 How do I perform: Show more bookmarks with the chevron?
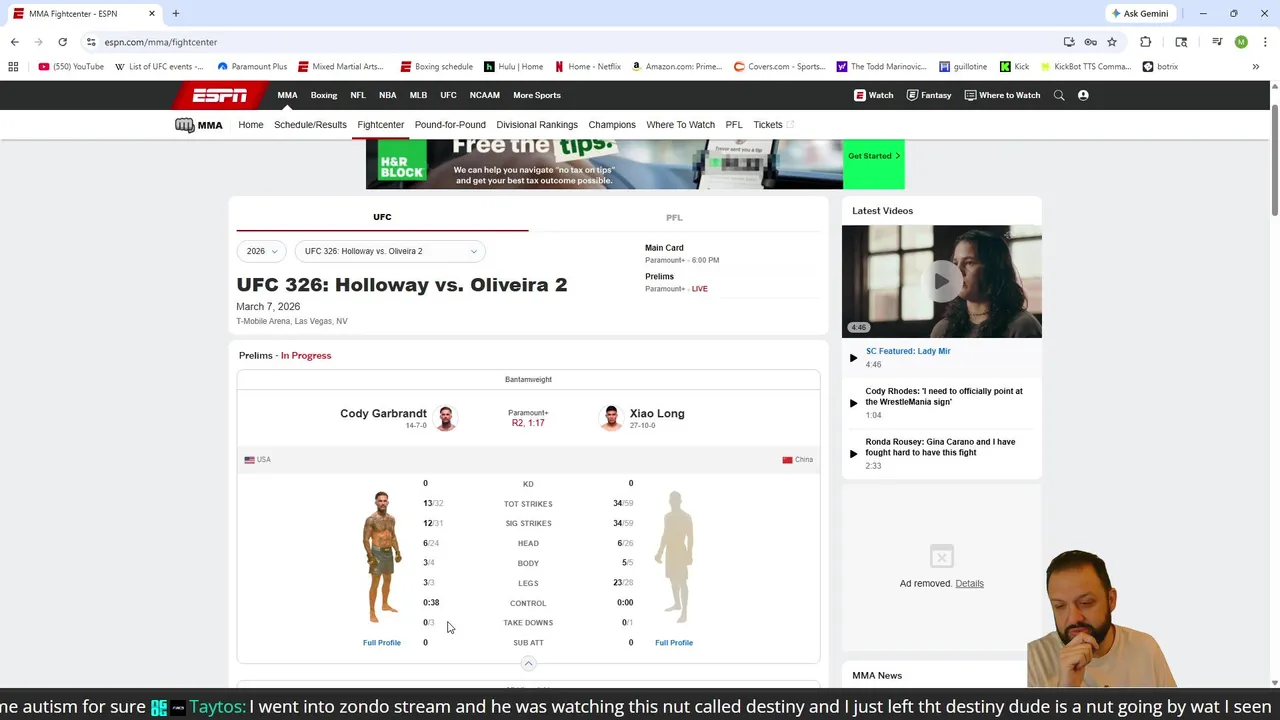(x=1255, y=67)
